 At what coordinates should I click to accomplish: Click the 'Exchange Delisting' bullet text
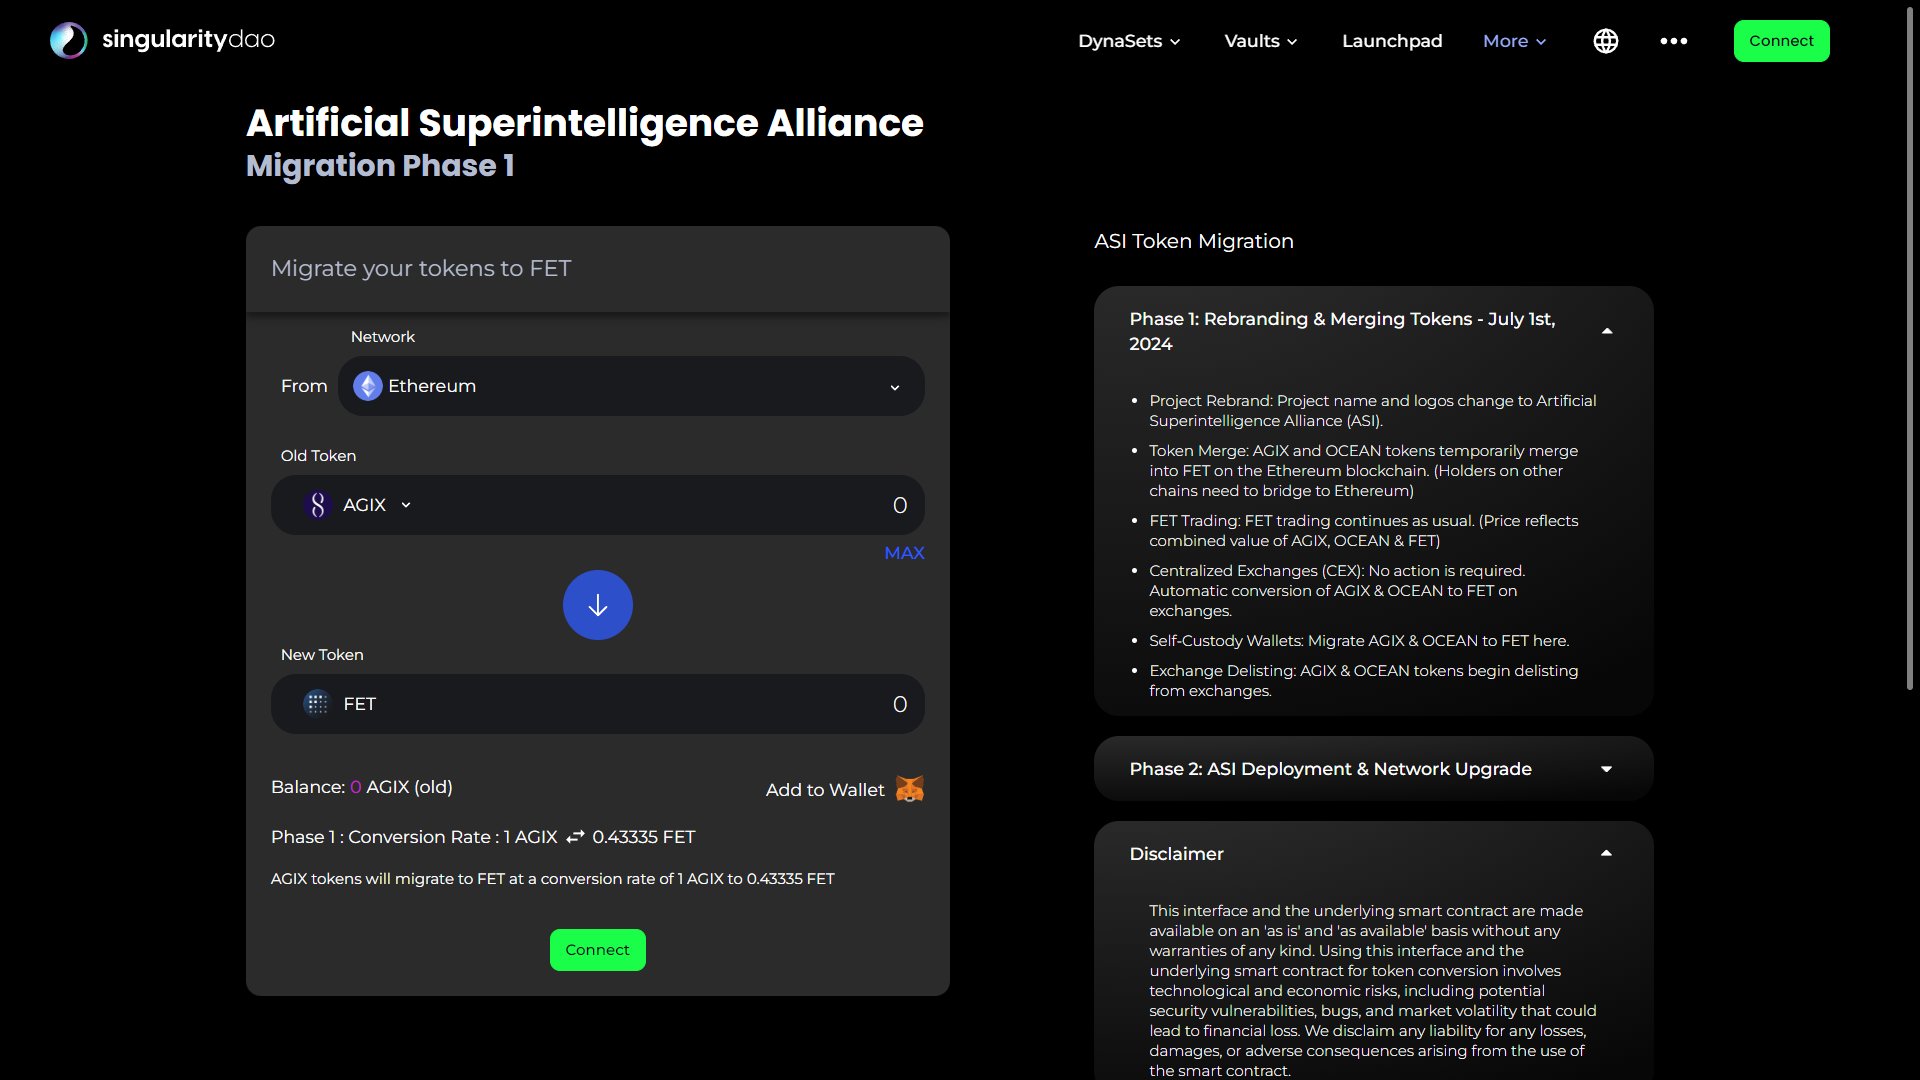[1364, 681]
